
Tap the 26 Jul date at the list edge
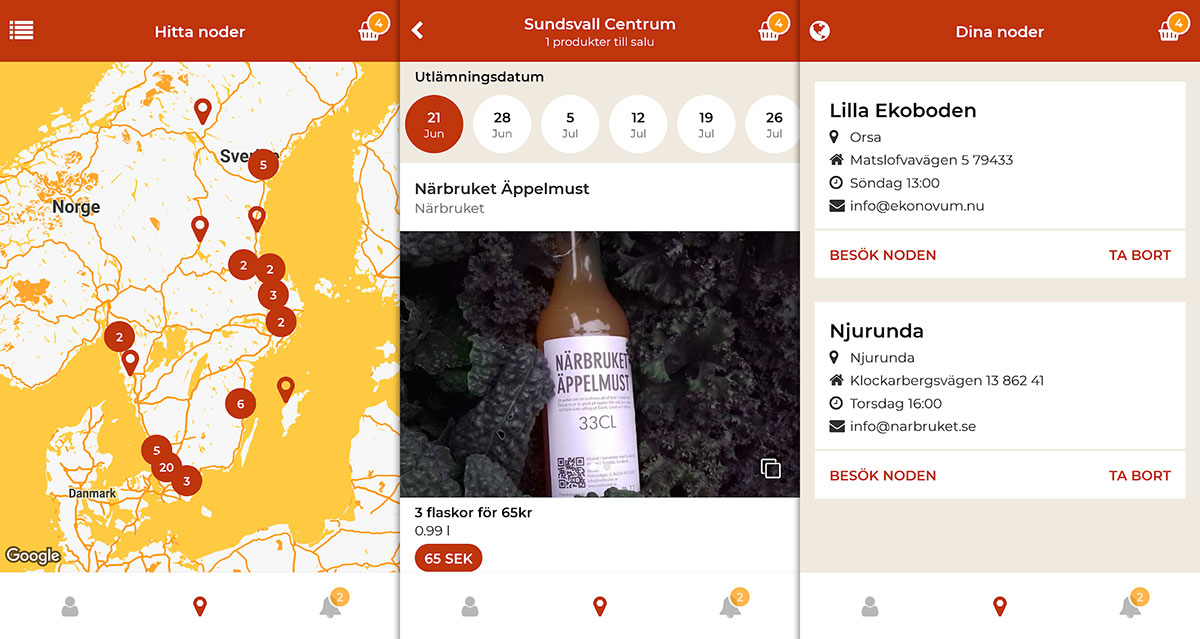click(772, 124)
